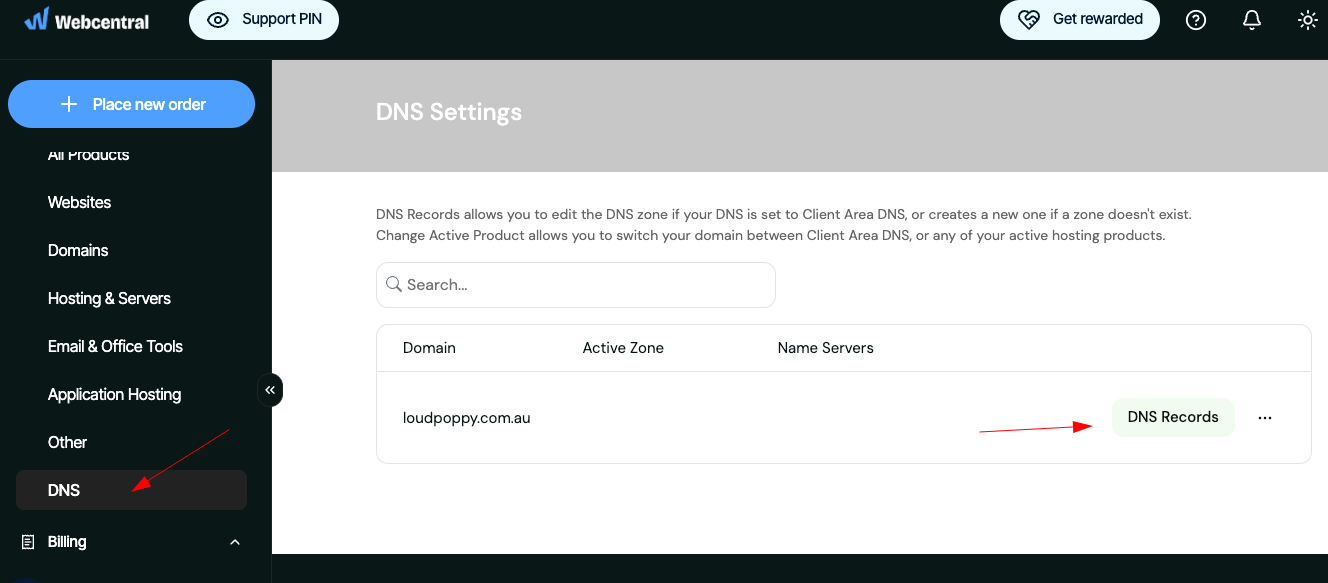The height and width of the screenshot is (583, 1328).
Task: Open Hosting & Servers menu item
Action: tap(109, 298)
